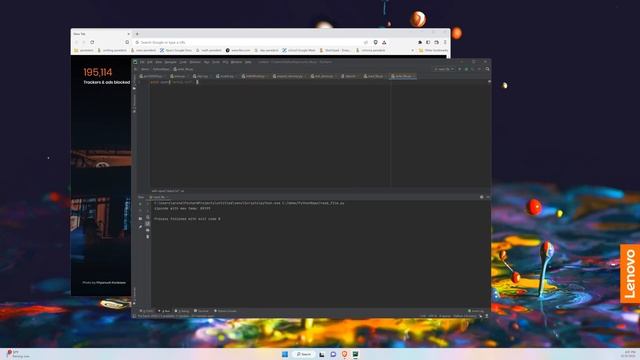Open the taskbar clock and date
This screenshot has width=640, height=360.
tap(629, 354)
